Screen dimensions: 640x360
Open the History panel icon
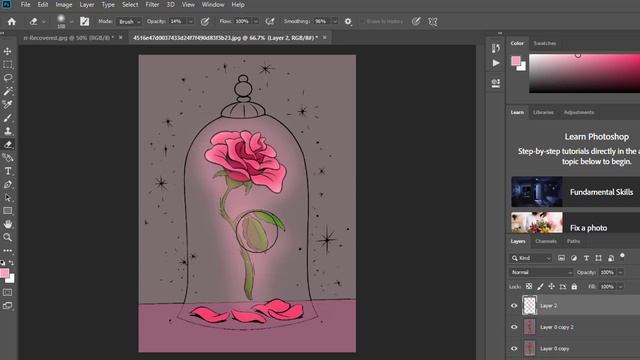pyautogui.click(x=496, y=48)
